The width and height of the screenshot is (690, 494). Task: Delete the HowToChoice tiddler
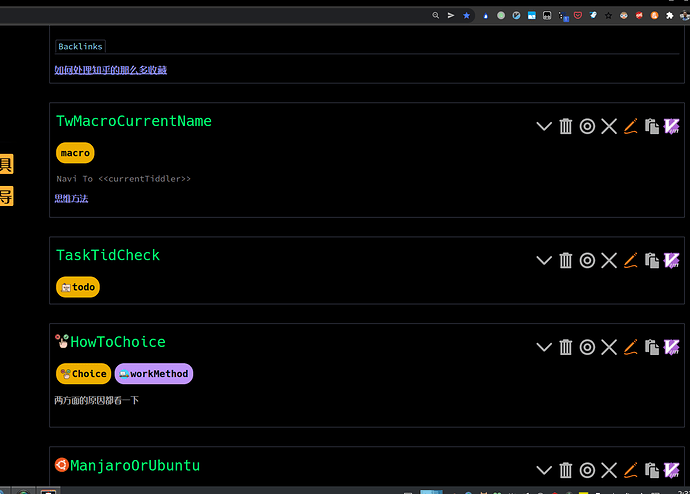(565, 347)
